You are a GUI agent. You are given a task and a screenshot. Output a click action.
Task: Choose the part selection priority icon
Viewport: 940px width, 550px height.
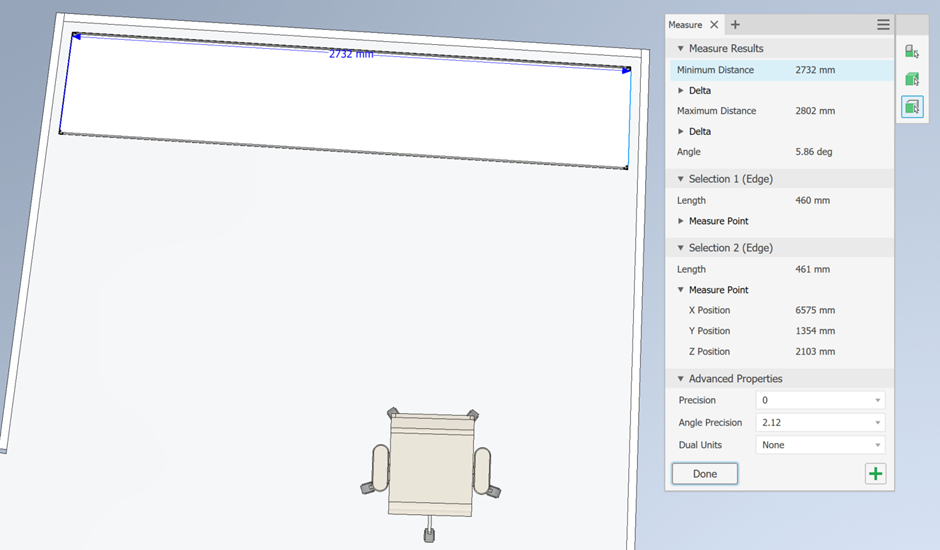pyautogui.click(x=911, y=79)
